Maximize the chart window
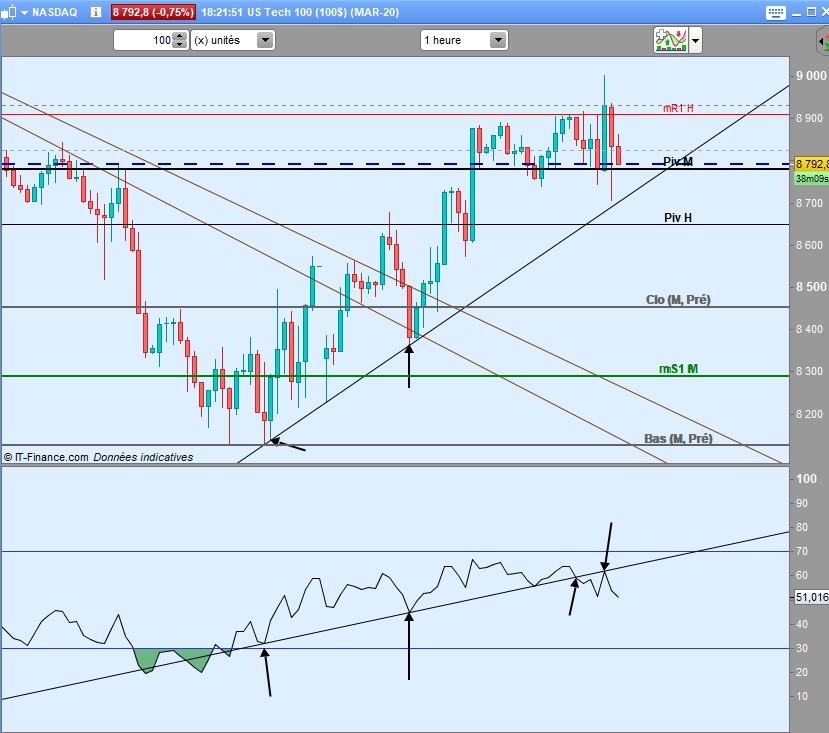 point(811,12)
